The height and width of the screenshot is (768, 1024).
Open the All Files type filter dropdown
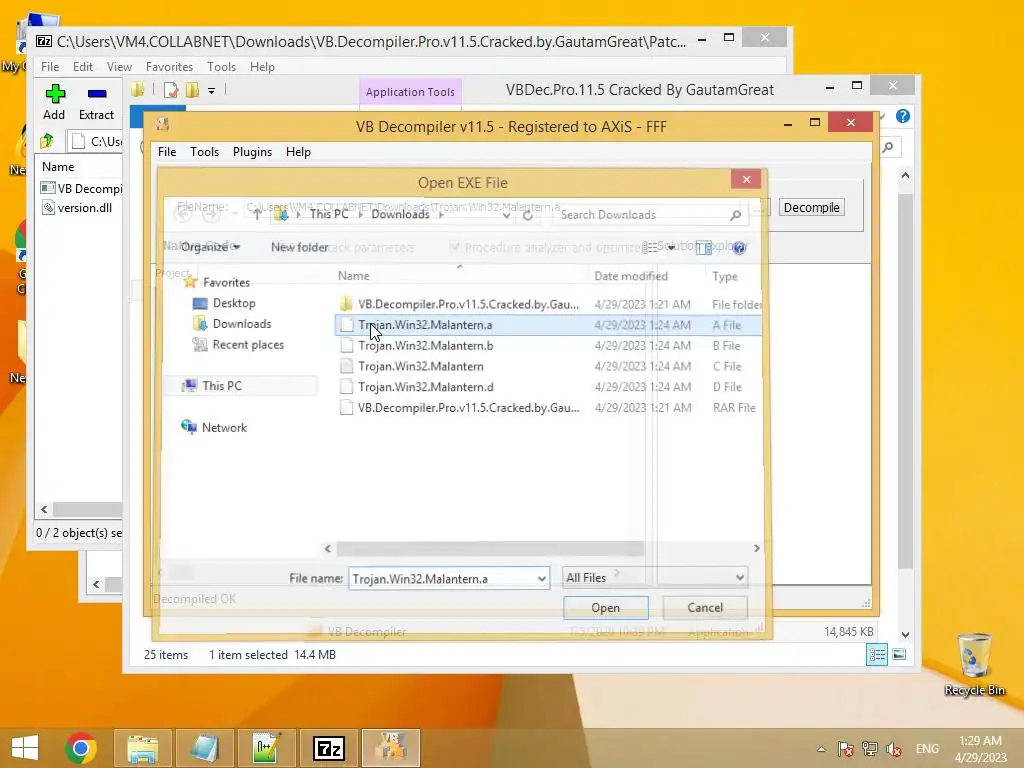654,578
